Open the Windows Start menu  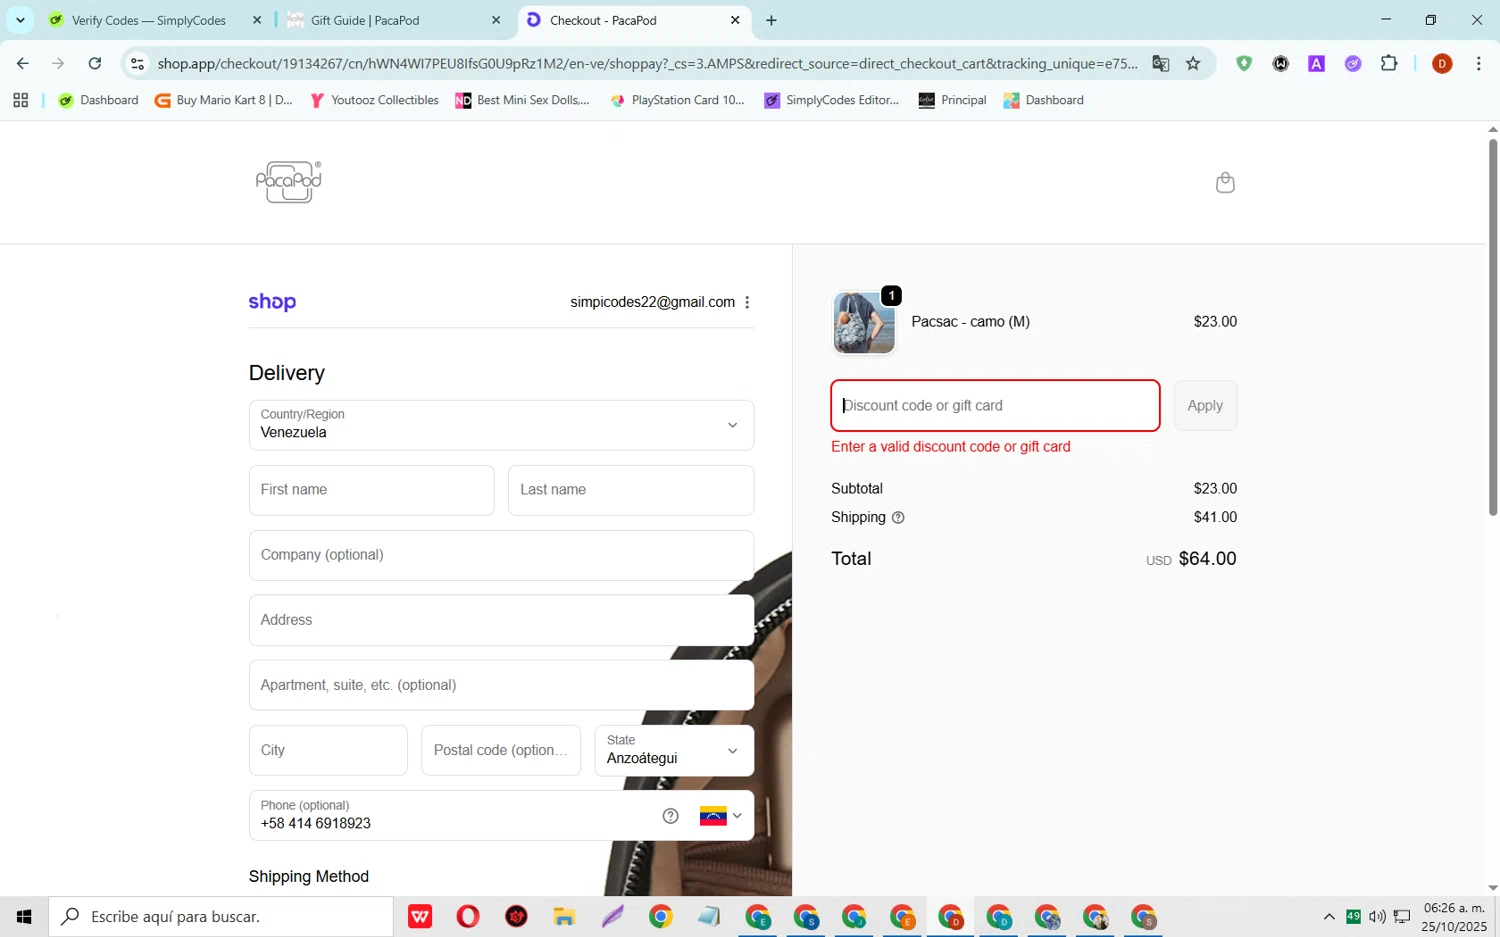pos(24,916)
